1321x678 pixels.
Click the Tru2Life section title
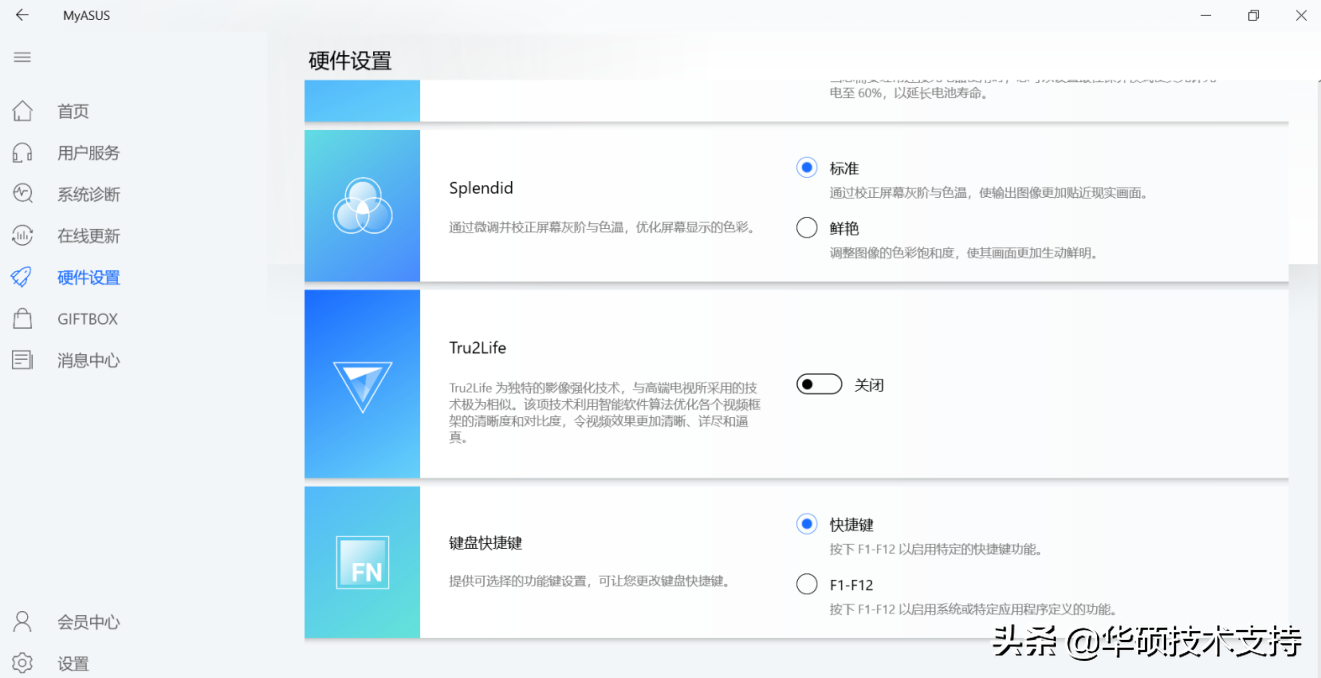tap(478, 348)
